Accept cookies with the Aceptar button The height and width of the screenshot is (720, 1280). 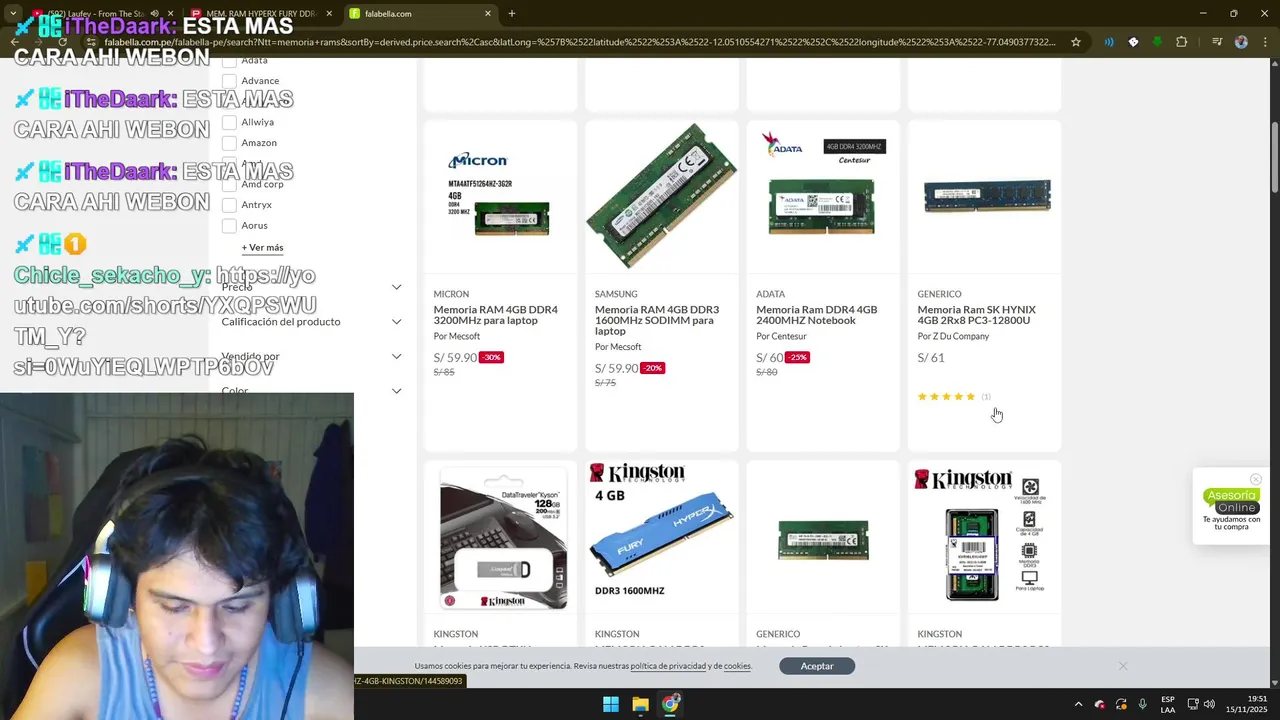[817, 666]
